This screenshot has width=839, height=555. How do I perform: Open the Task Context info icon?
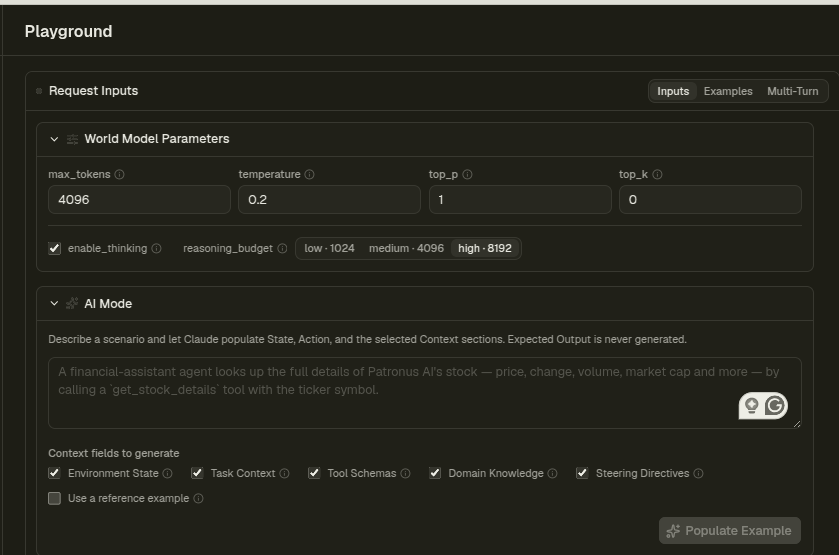click(x=284, y=473)
